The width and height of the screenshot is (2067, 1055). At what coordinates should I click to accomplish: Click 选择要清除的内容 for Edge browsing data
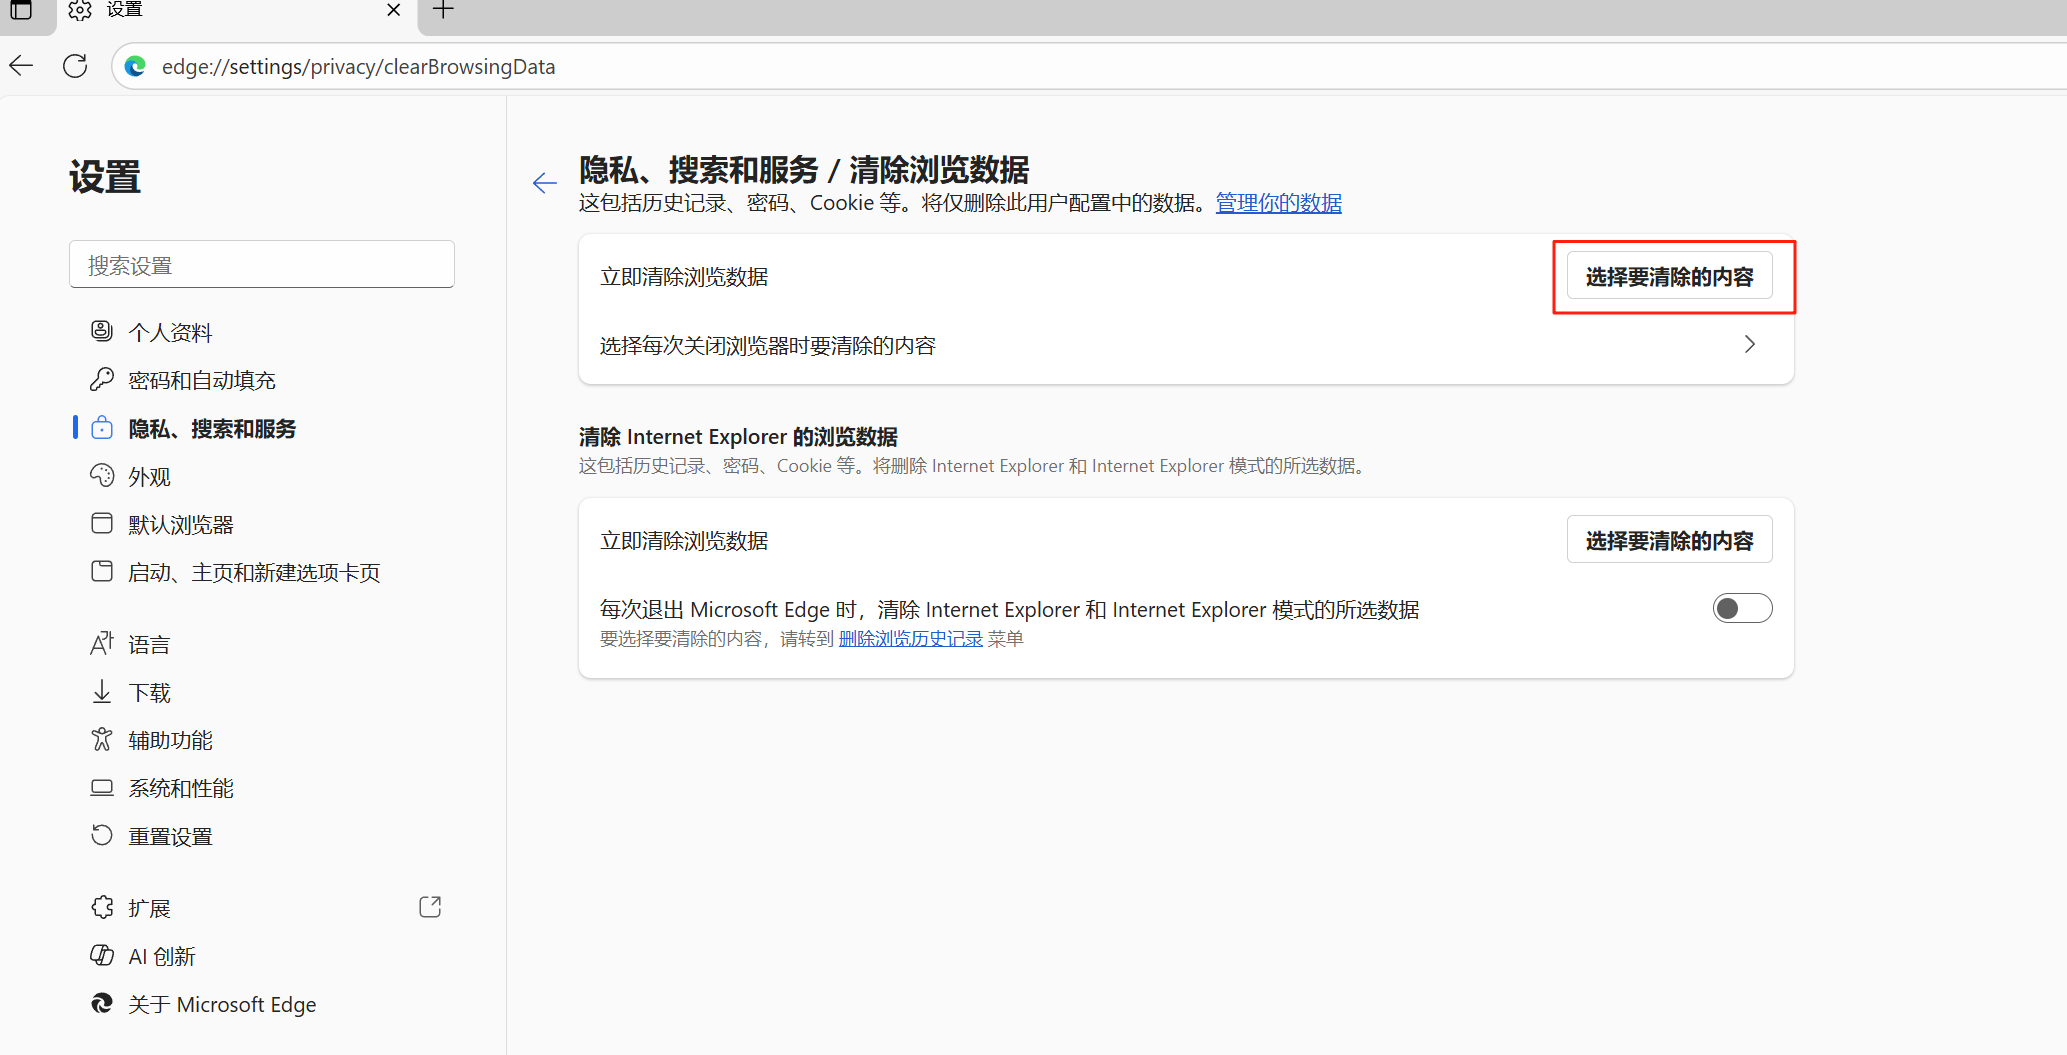tap(1669, 276)
